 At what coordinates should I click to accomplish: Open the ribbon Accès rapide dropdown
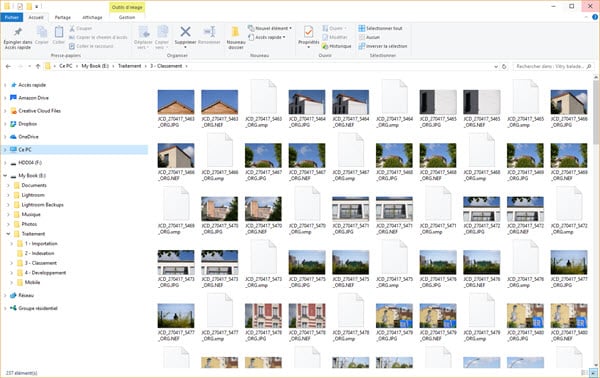(267, 37)
